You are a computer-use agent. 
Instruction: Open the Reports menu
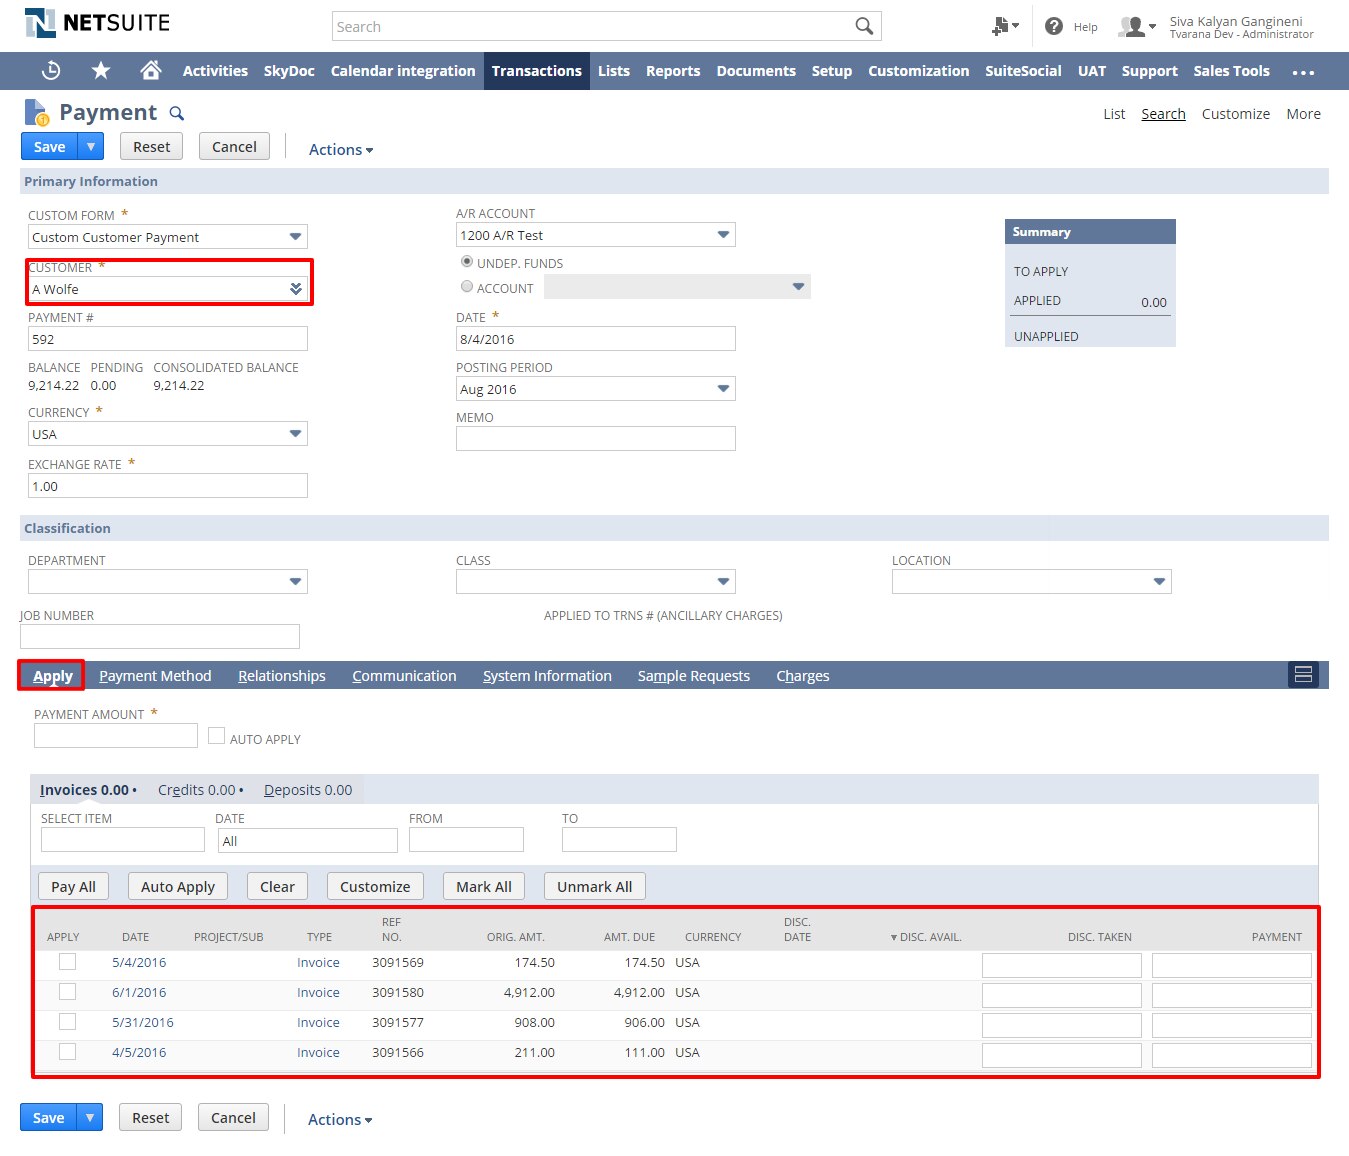[672, 71]
